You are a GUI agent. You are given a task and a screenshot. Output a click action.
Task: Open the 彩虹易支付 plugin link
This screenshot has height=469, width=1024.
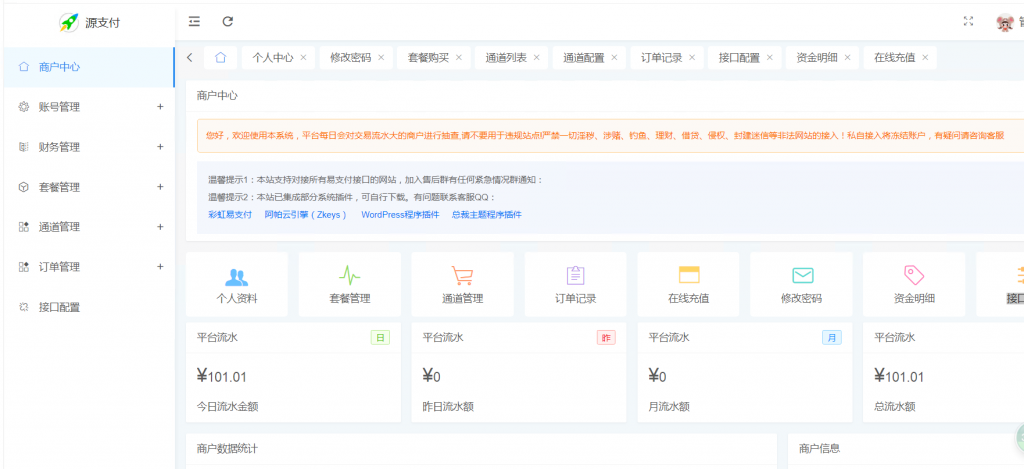[x=230, y=215]
